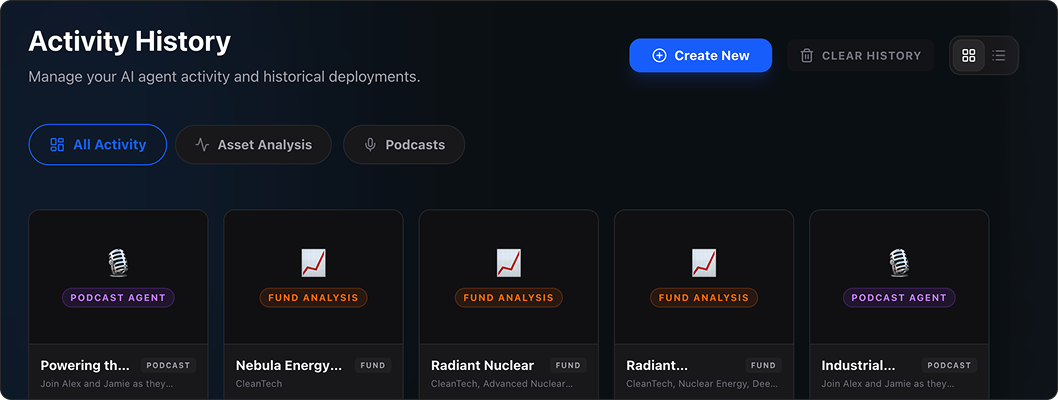1058x400 pixels.
Task: Open the Powering th... podcast card microphone thumbnail
Action: [118, 262]
